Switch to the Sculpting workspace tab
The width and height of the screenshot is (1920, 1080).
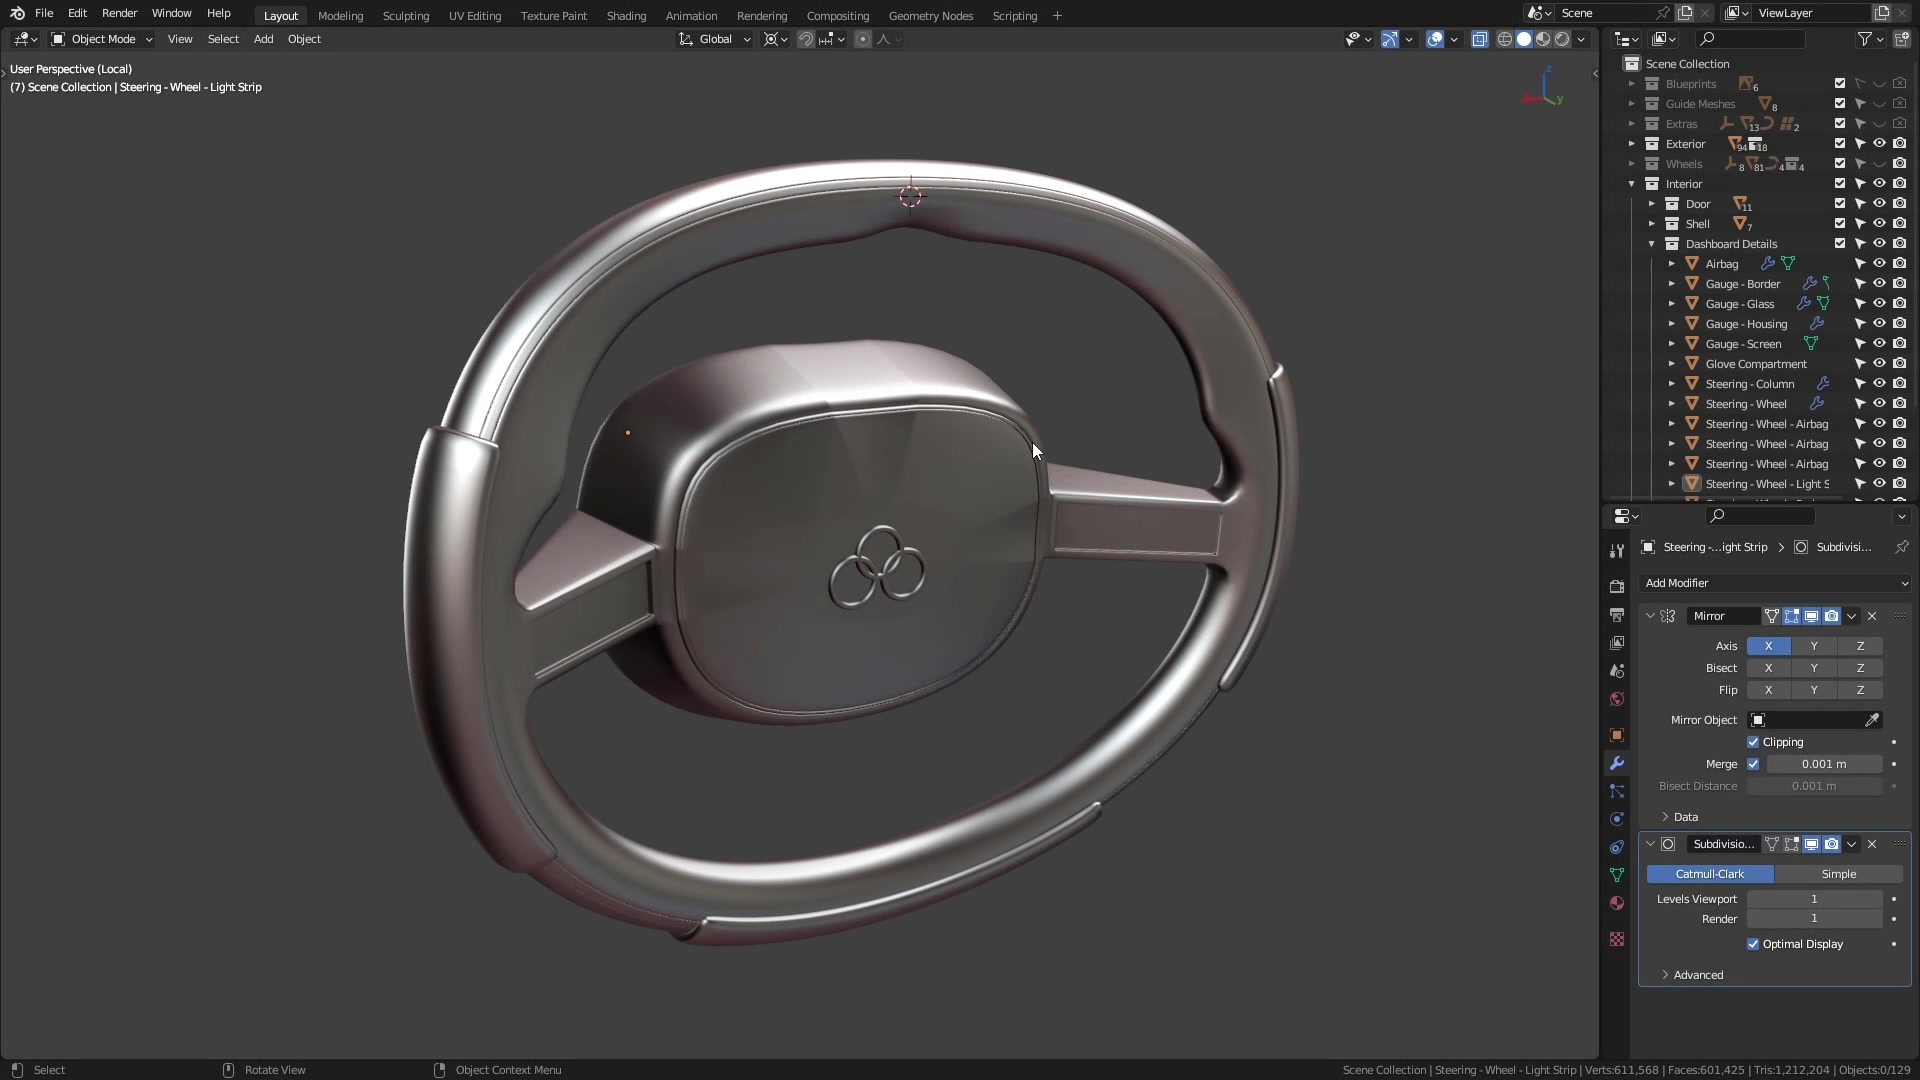[x=405, y=15]
